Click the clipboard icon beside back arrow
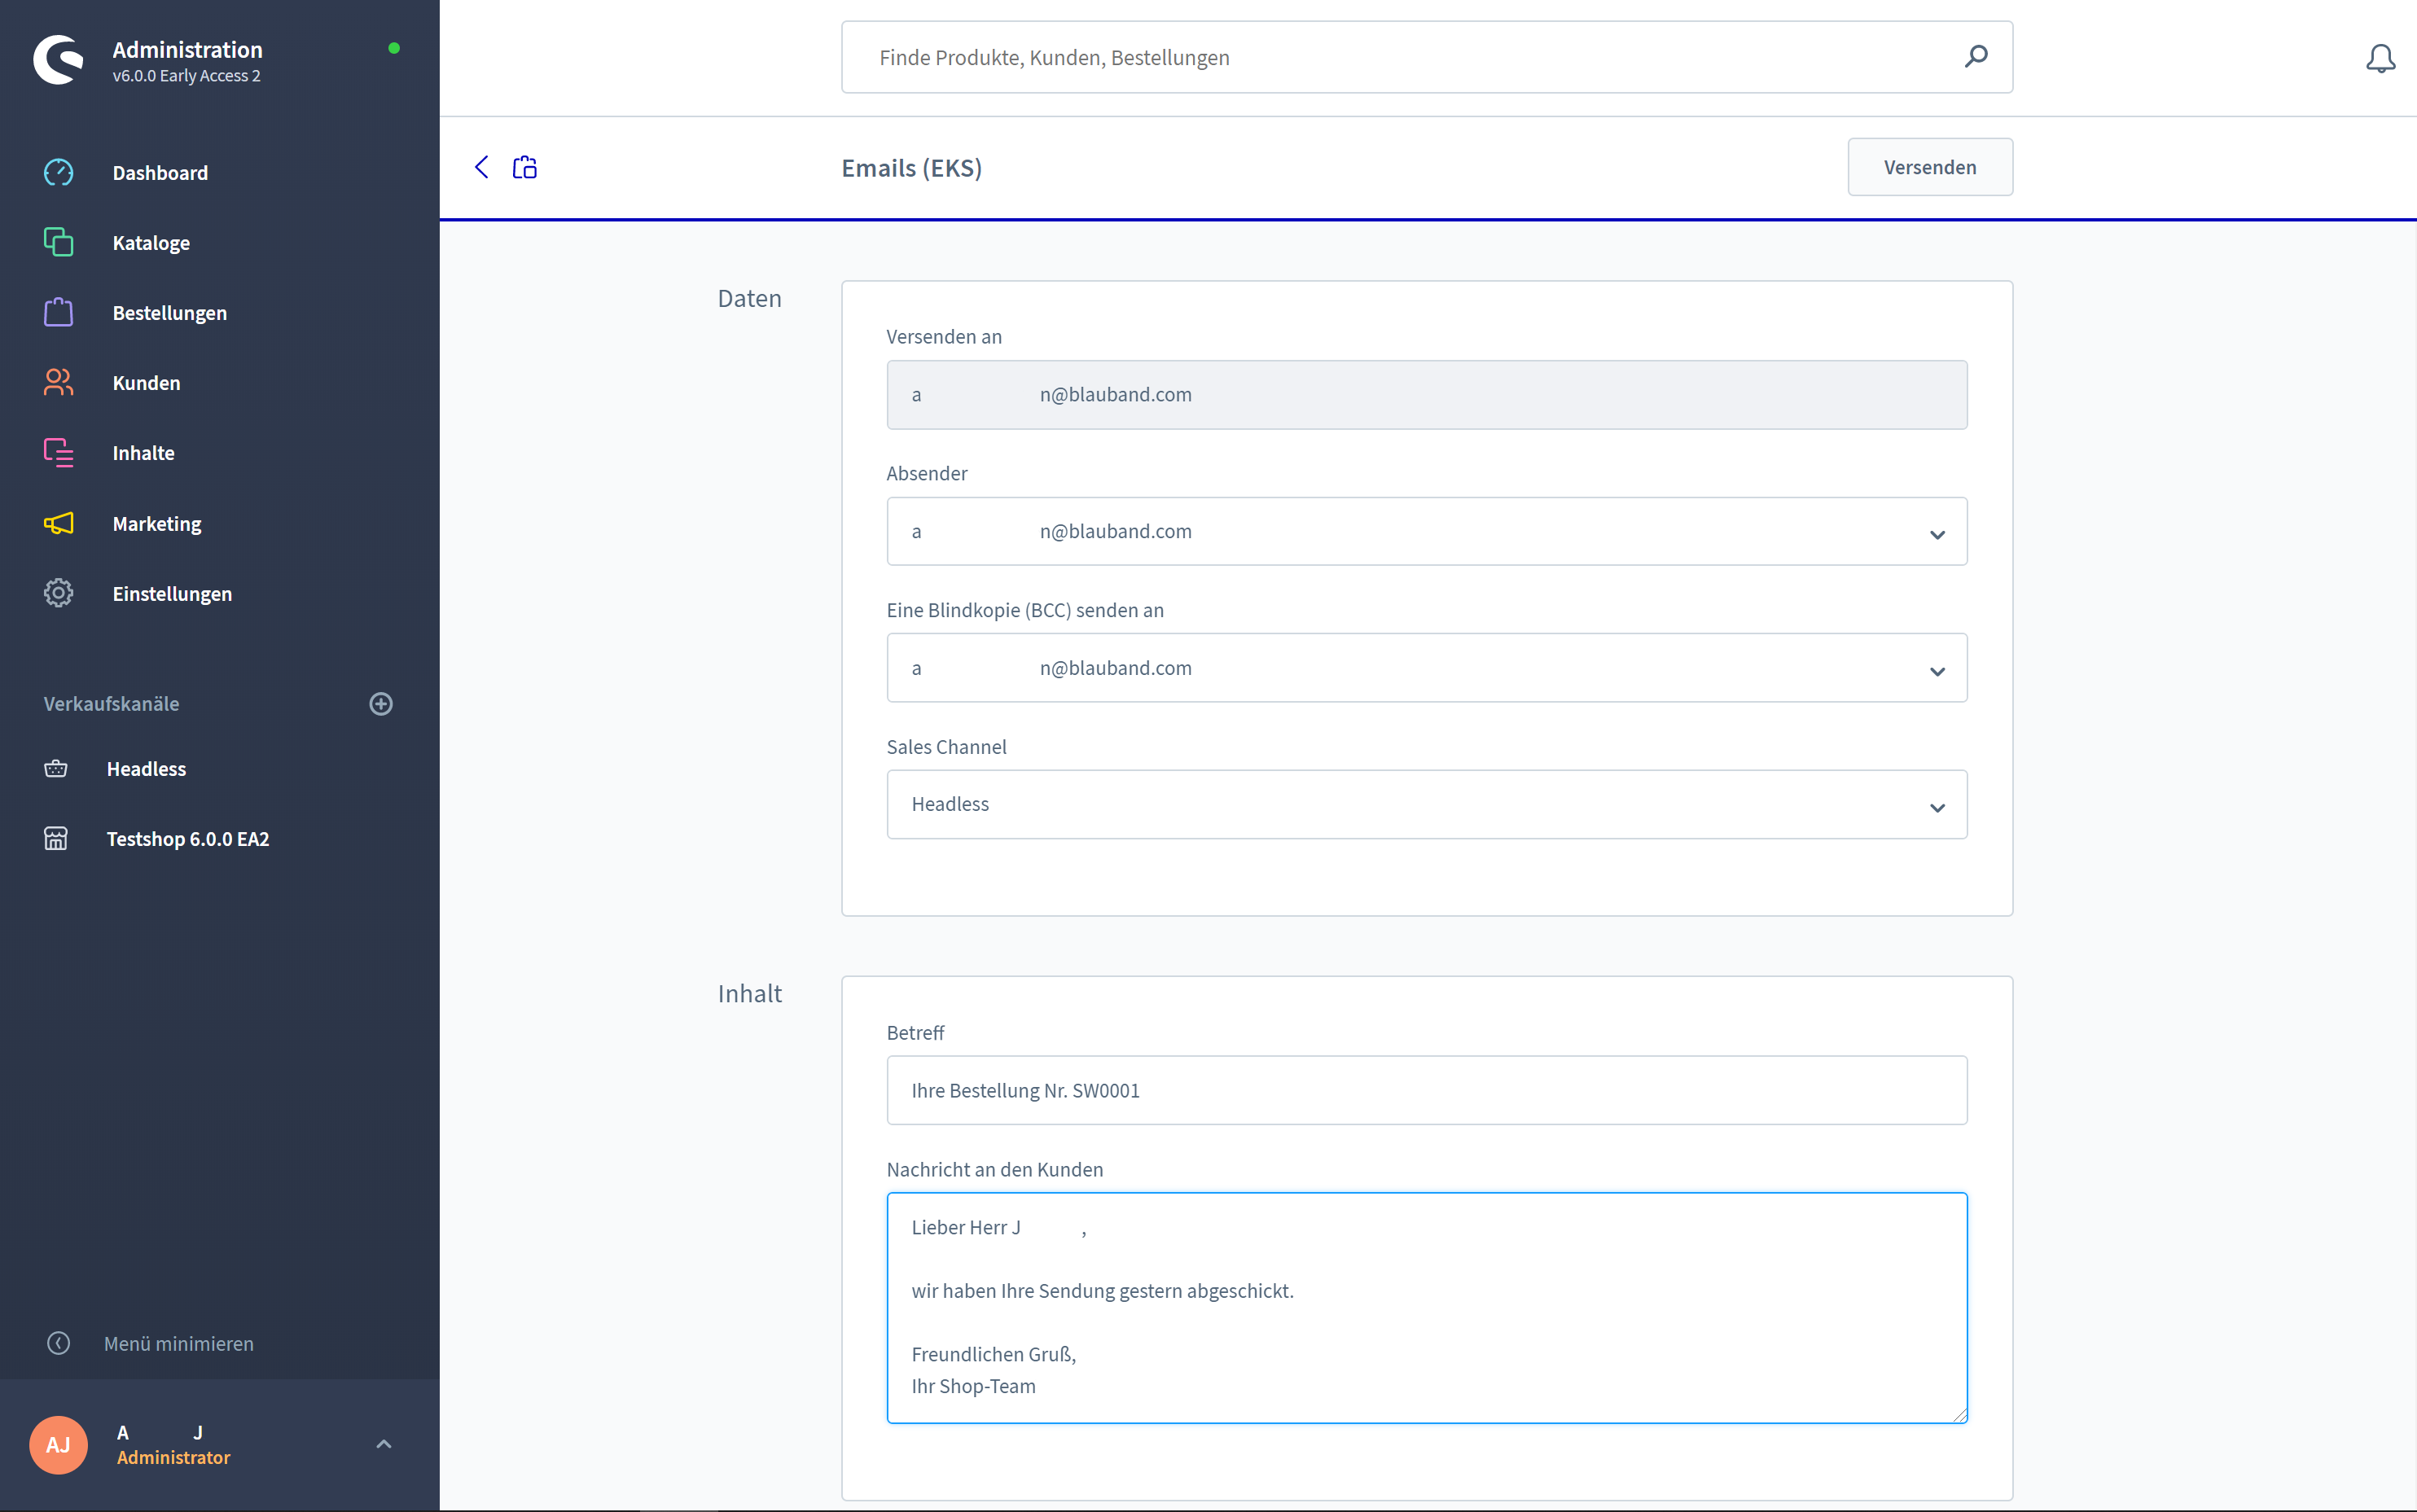 525,167
